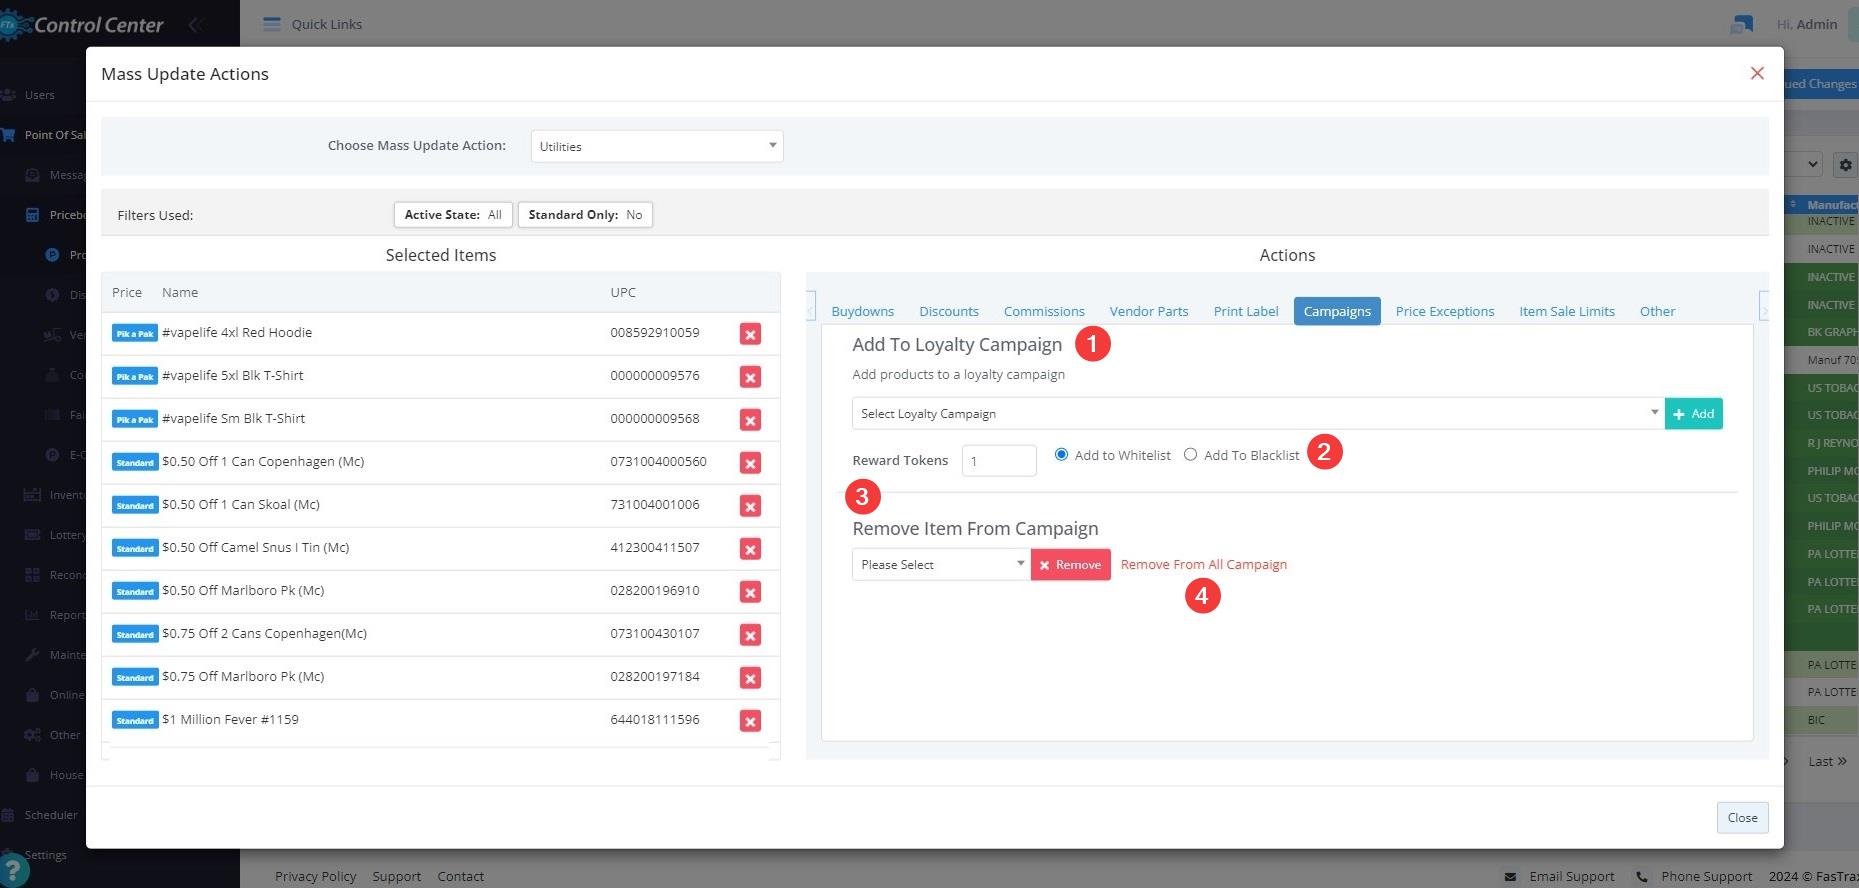Screen dimensions: 1859x888
Task: Open the Please Select campaign dropdown
Action: tap(941, 565)
